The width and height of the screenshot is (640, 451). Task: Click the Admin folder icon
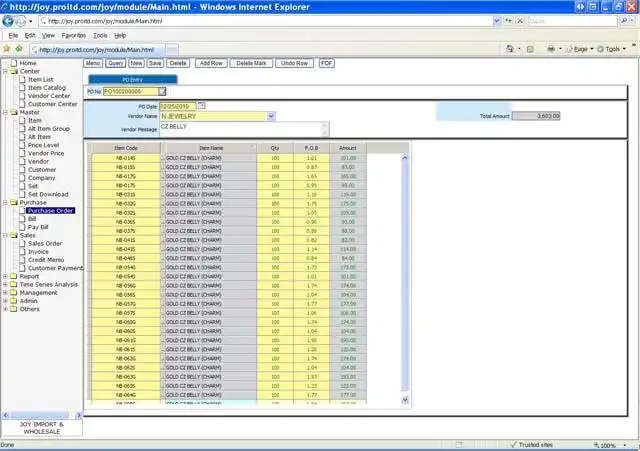coord(14,301)
